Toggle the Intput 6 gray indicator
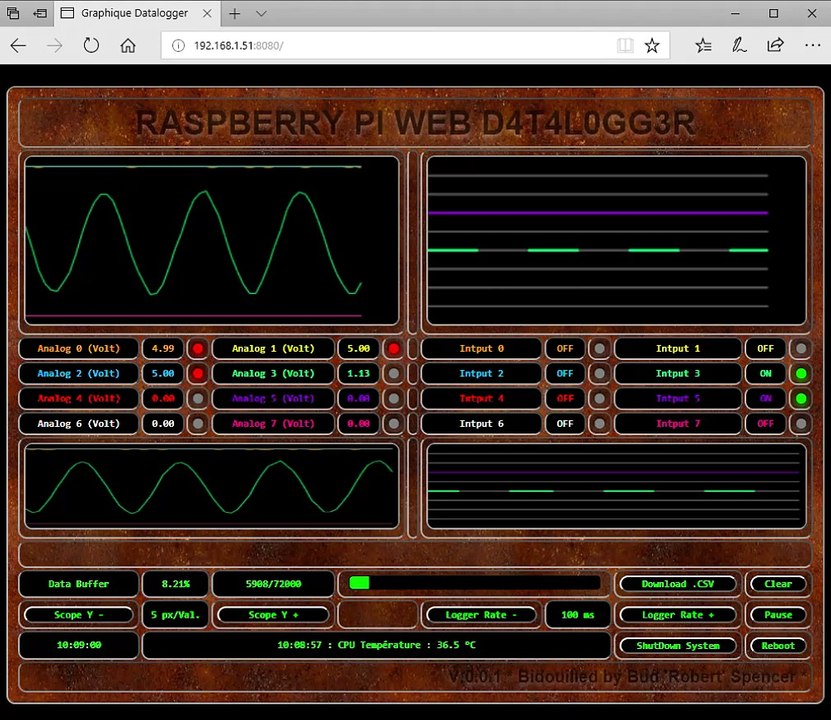 click(599, 423)
